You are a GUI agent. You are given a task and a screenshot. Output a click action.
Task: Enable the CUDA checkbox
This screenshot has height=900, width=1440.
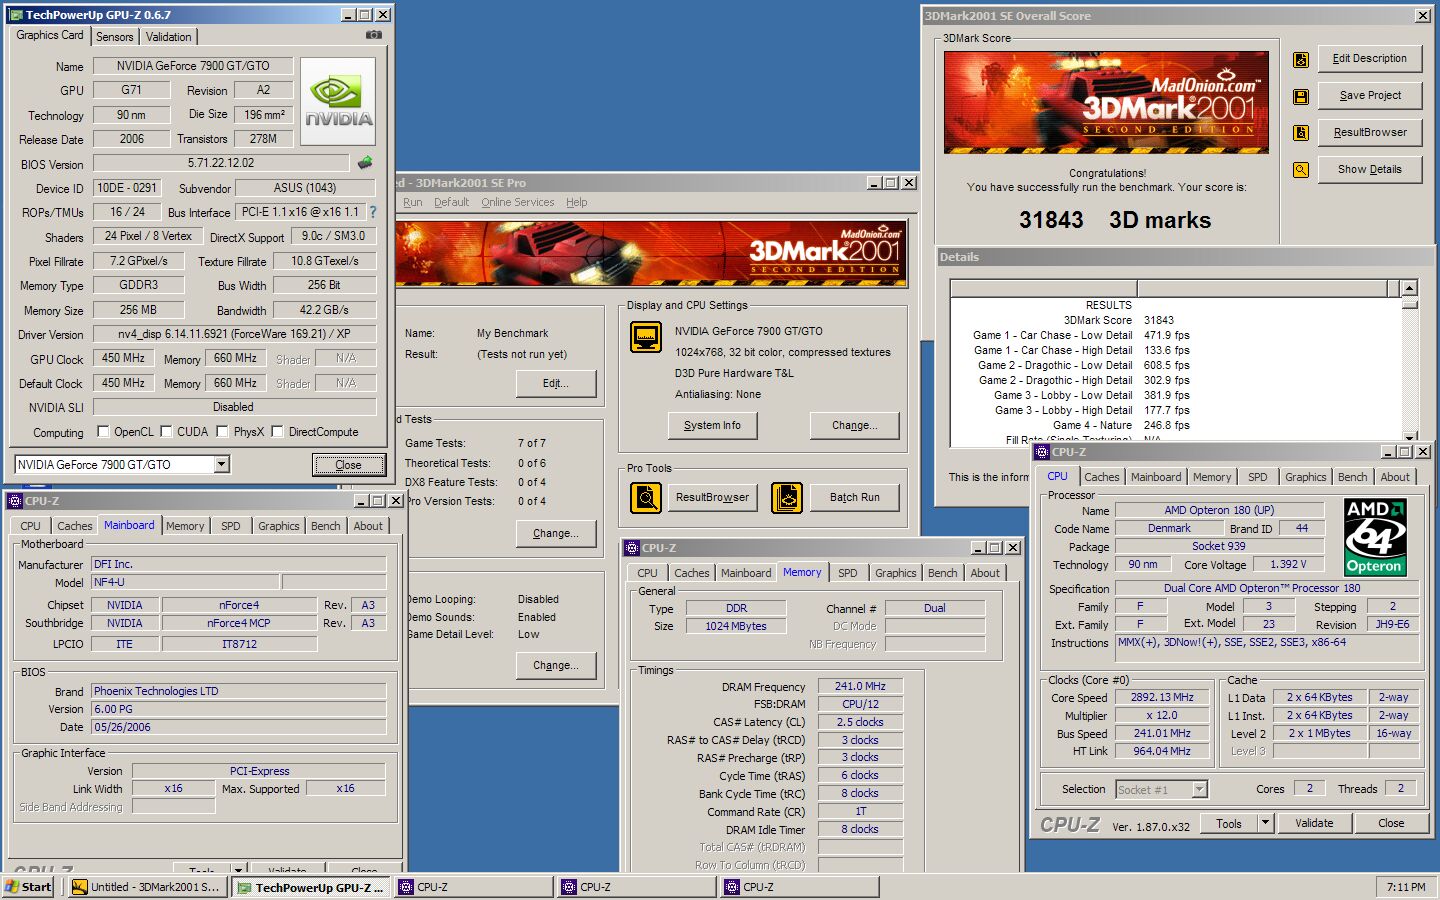[x=166, y=432]
